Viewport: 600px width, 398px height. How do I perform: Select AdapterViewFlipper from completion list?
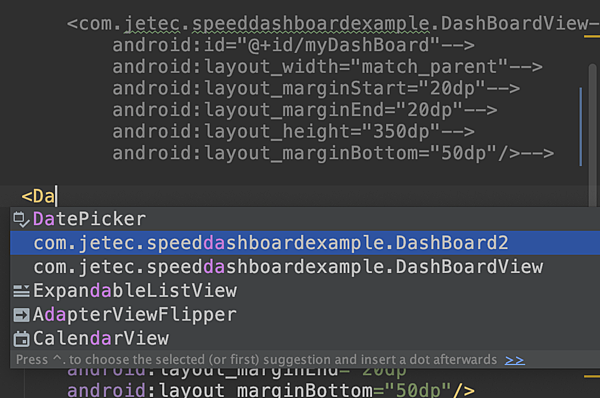click(305, 315)
